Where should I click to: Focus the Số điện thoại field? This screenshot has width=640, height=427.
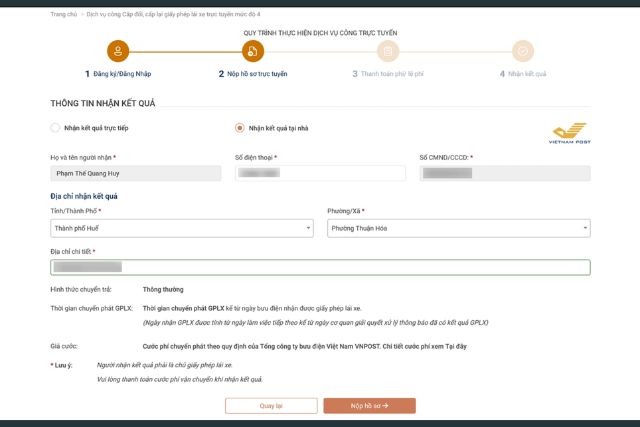point(320,173)
